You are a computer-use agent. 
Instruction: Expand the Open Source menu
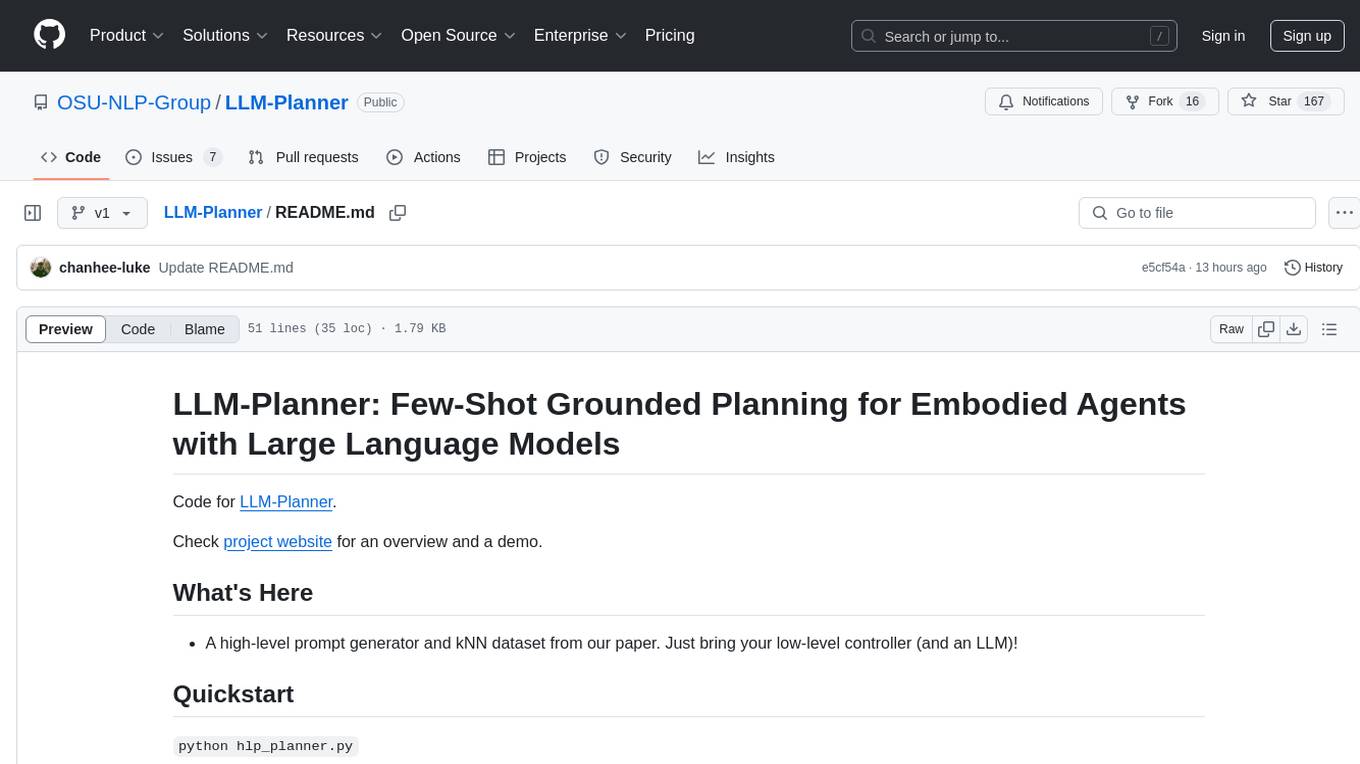point(458,35)
